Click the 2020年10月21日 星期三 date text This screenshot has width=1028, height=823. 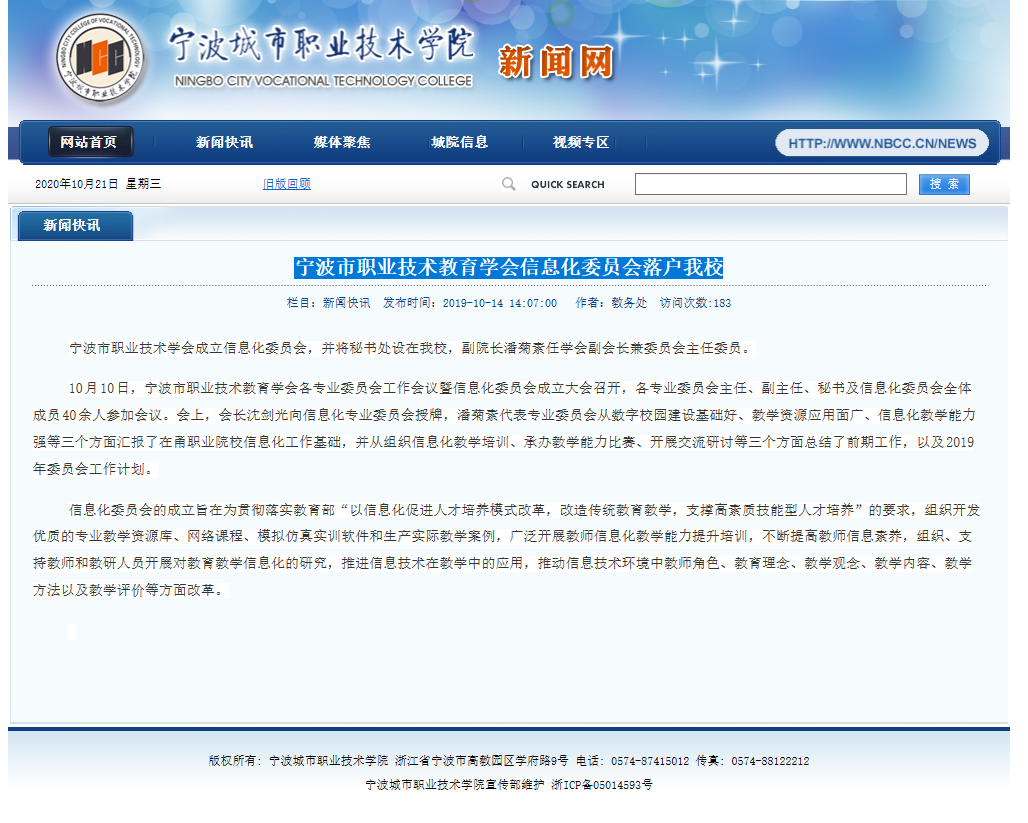tap(98, 184)
